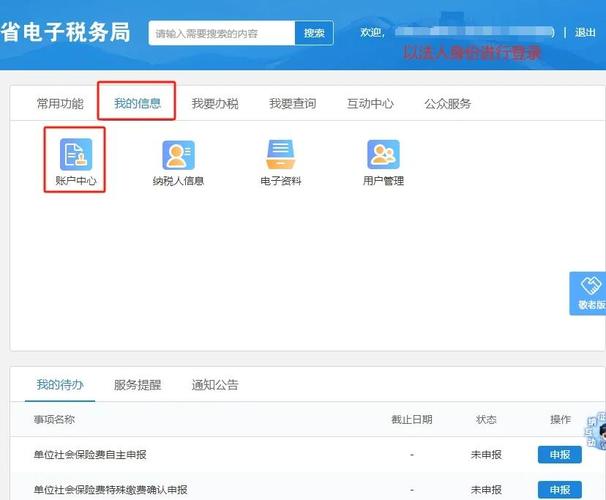Select the row text 单位社会保险费特殊缴费确认申报
Image resolution: width=606 pixels, height=500 pixels.
111,490
